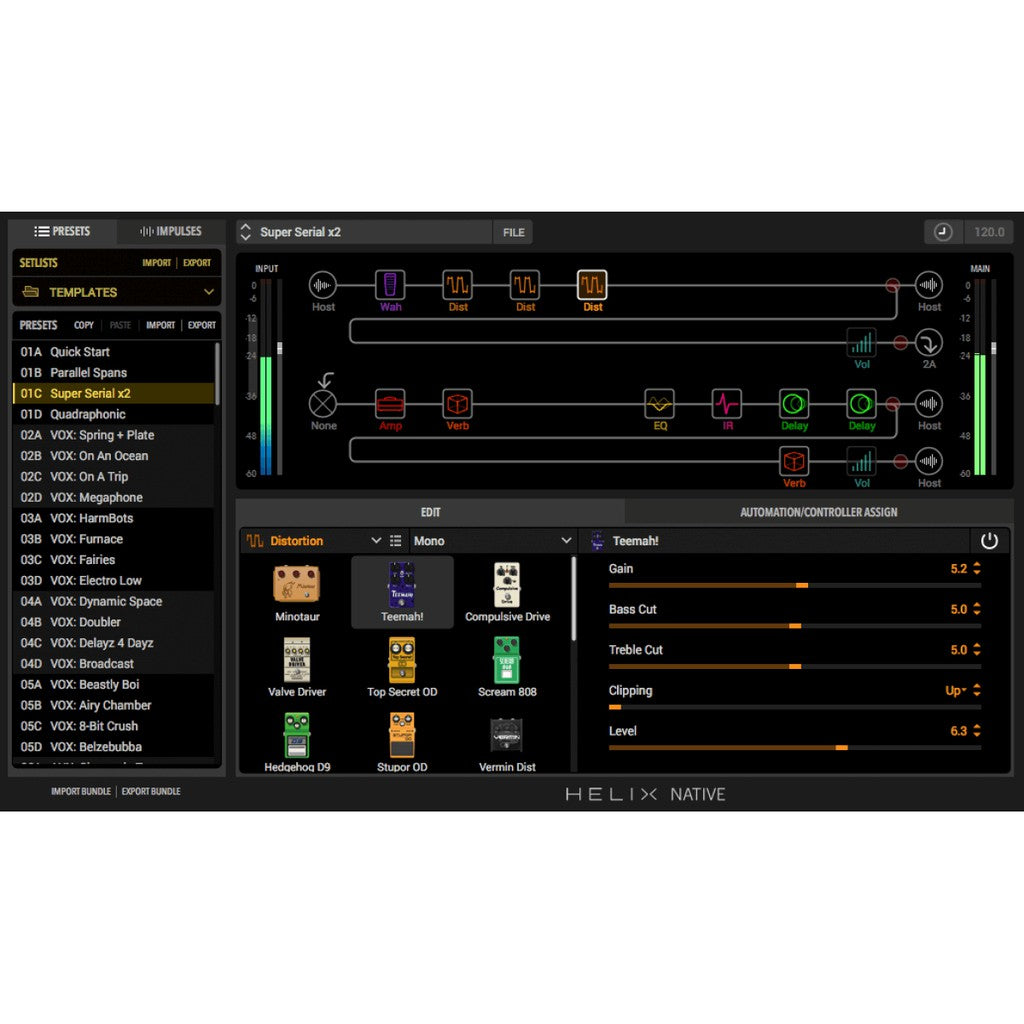Open the Verb block settings
This screenshot has width=1024, height=1024.
click(457, 404)
